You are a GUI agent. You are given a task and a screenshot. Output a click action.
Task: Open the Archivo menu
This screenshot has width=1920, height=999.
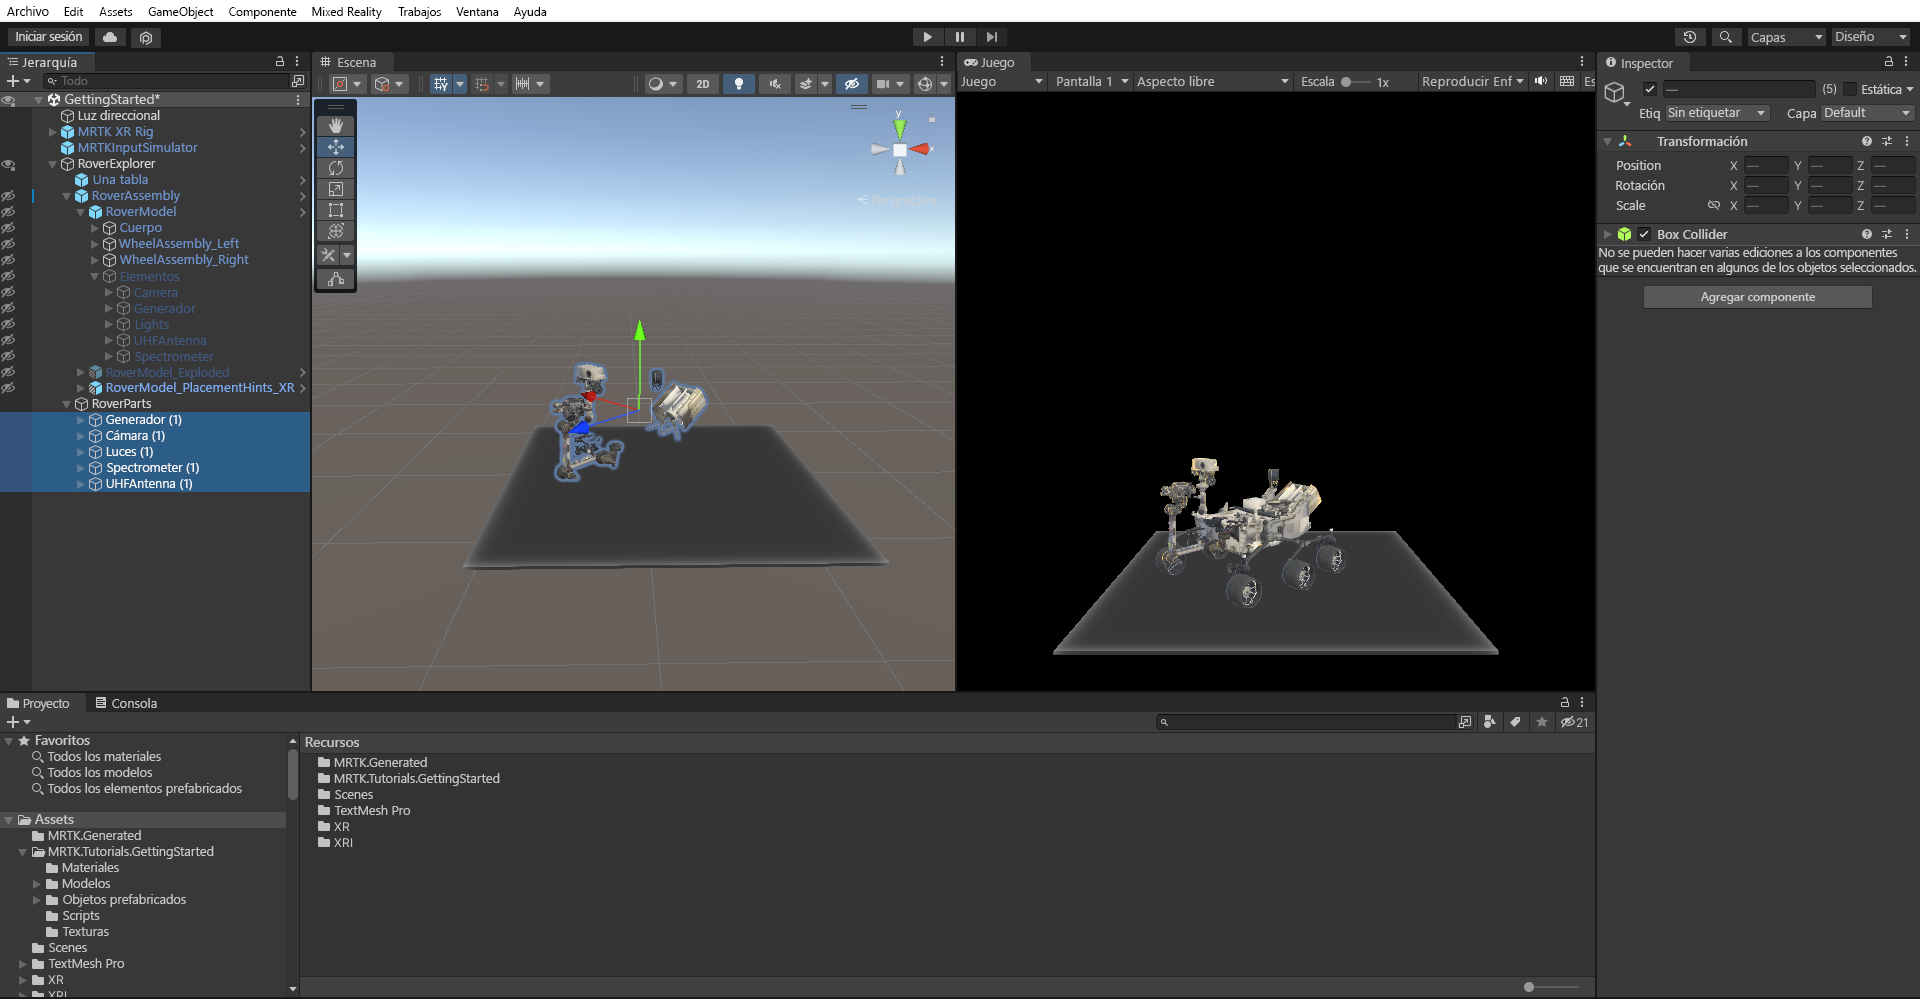[28, 11]
